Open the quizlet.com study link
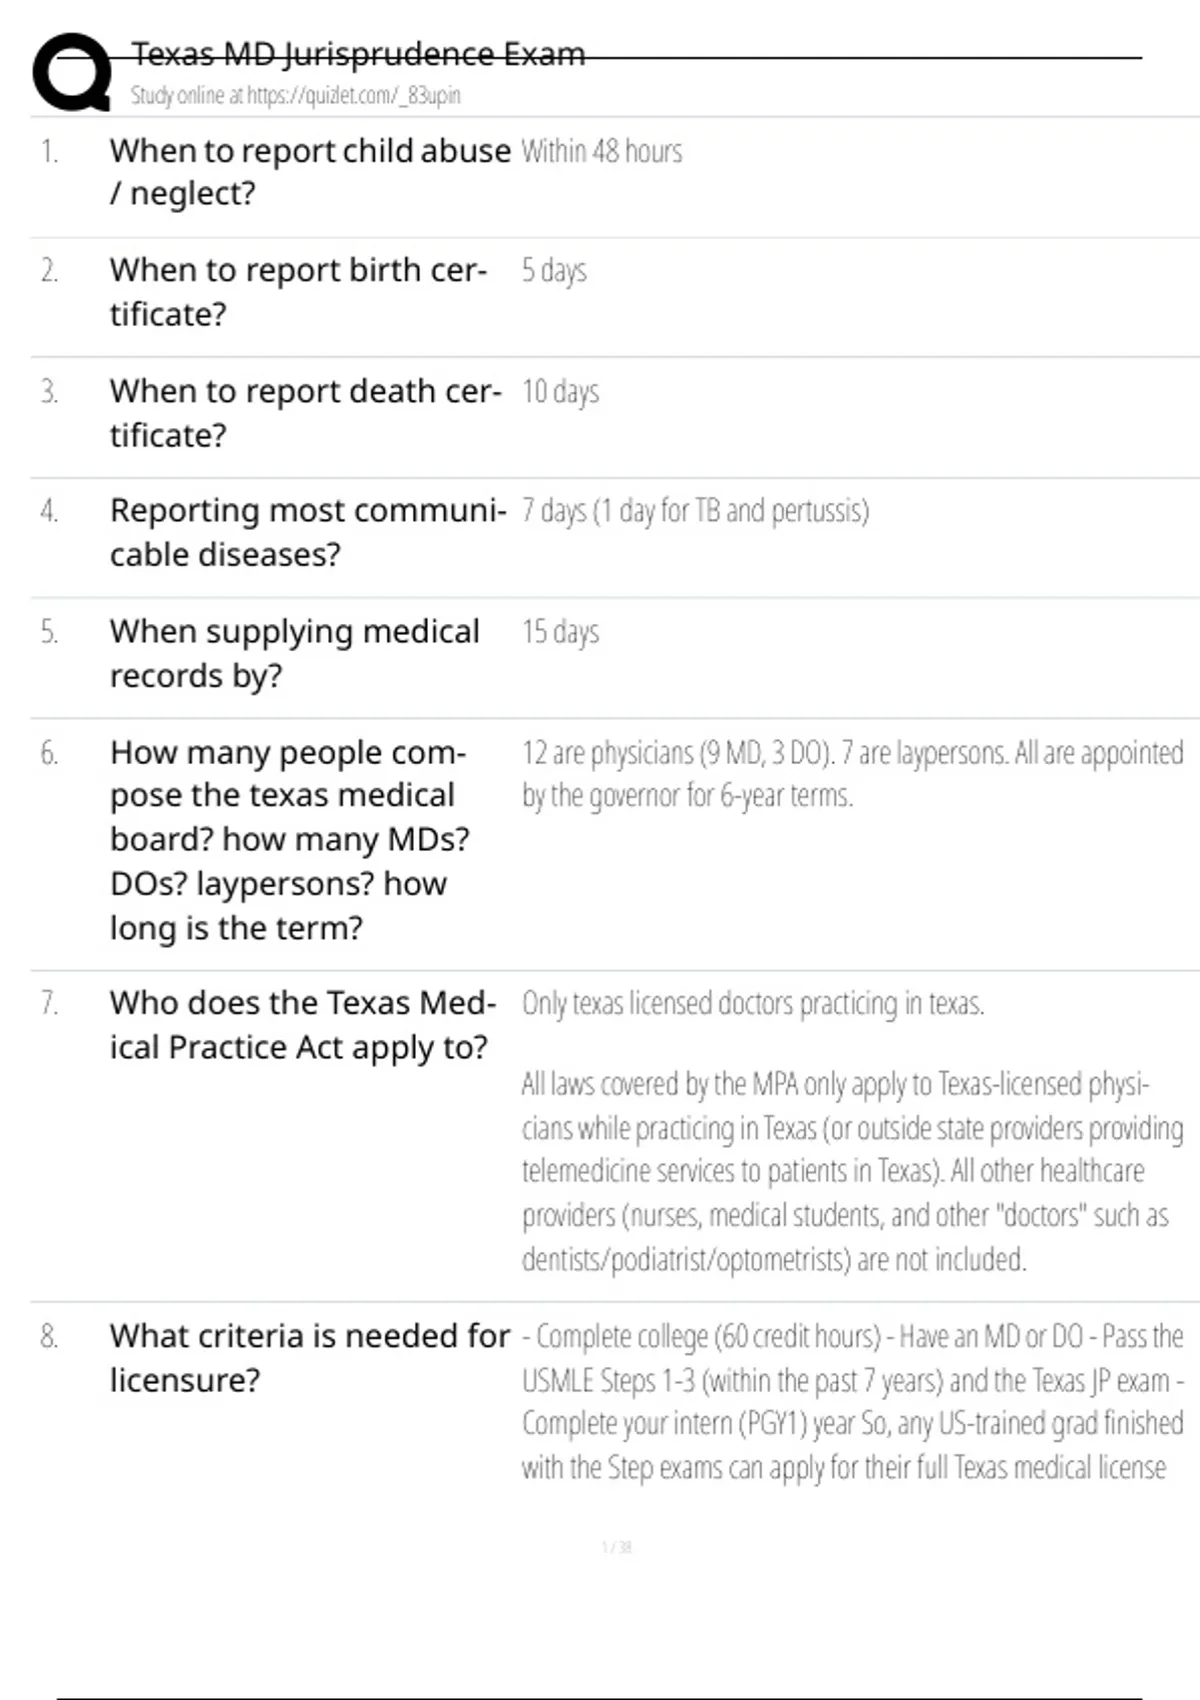The image size is (1200, 1700). (295, 96)
